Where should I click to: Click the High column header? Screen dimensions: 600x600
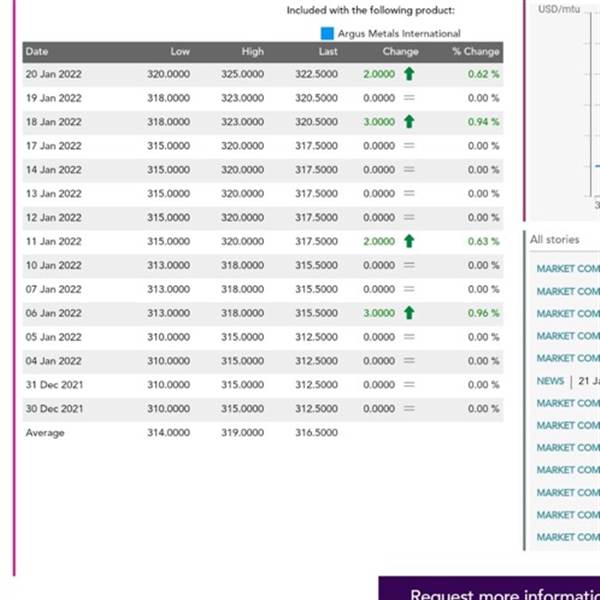coord(253,52)
